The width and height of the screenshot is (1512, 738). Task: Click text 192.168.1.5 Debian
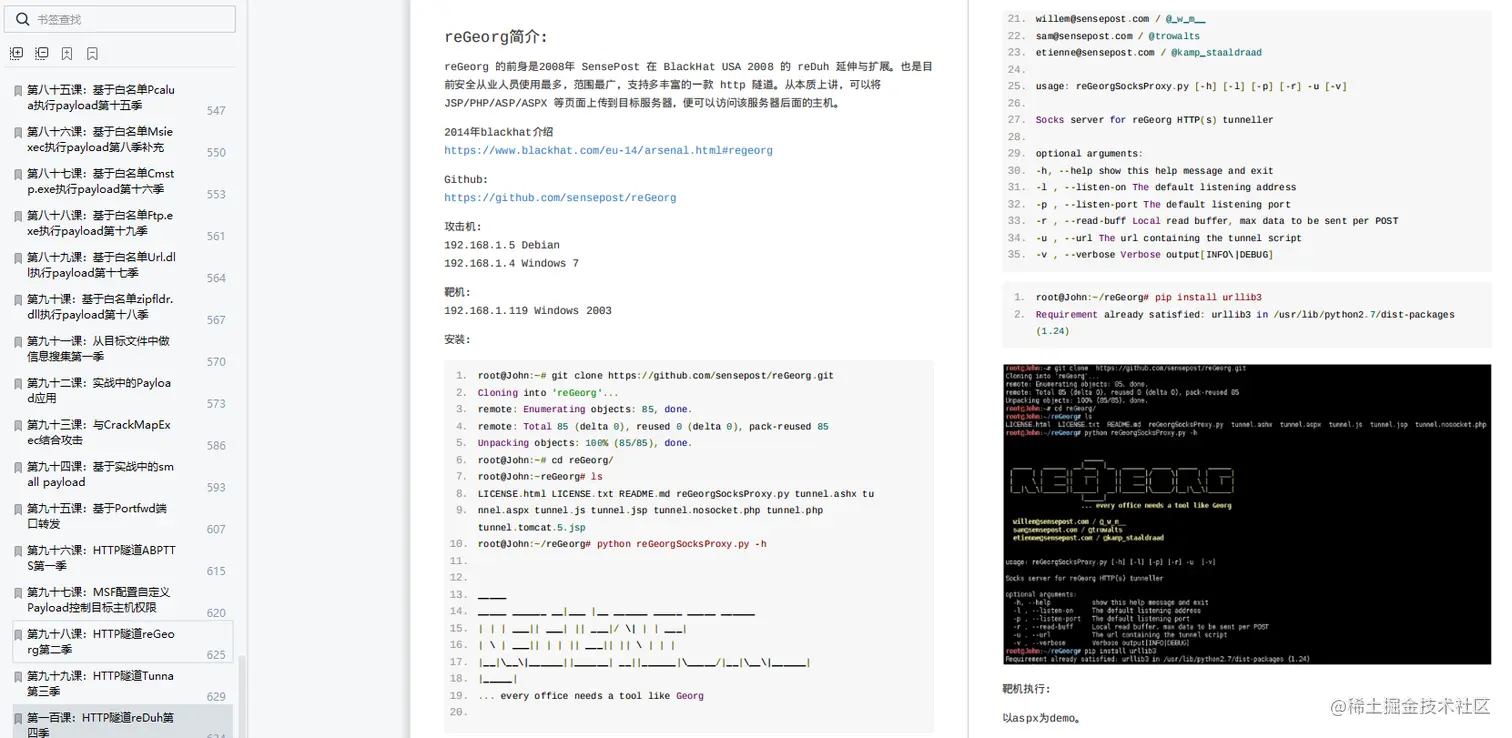(x=502, y=245)
